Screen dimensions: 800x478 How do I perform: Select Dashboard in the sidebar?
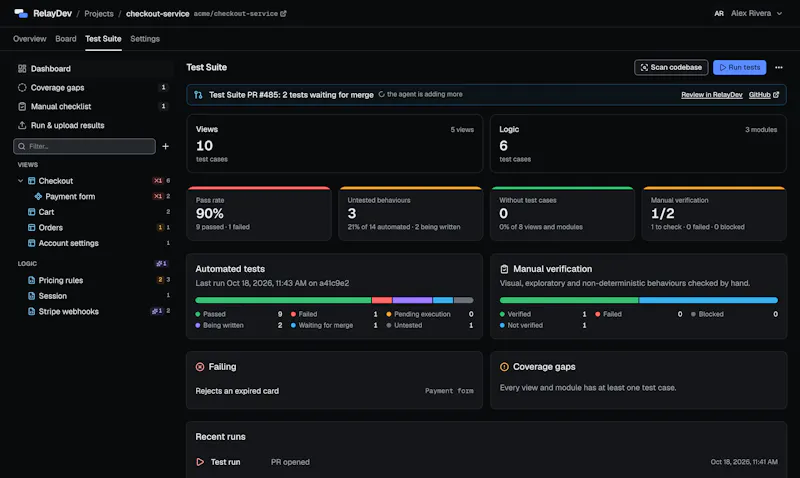tap(92, 68)
